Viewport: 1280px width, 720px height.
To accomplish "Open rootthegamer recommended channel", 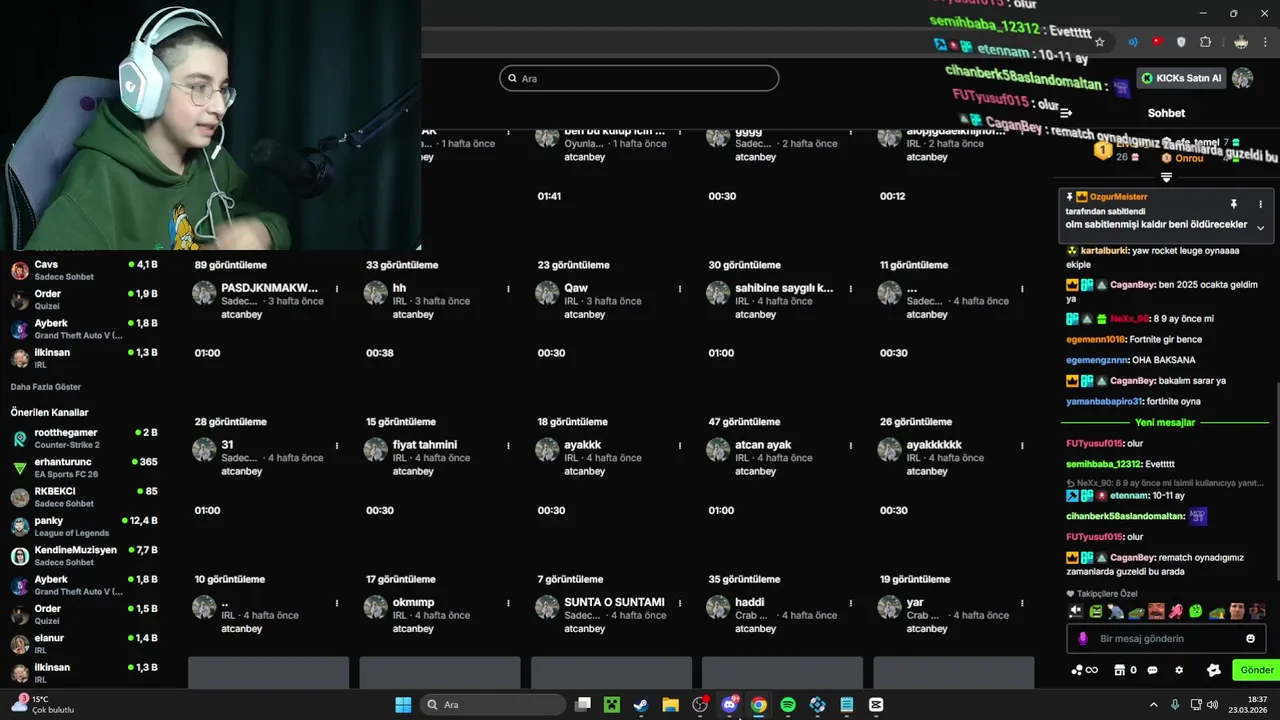I will tap(85, 438).
